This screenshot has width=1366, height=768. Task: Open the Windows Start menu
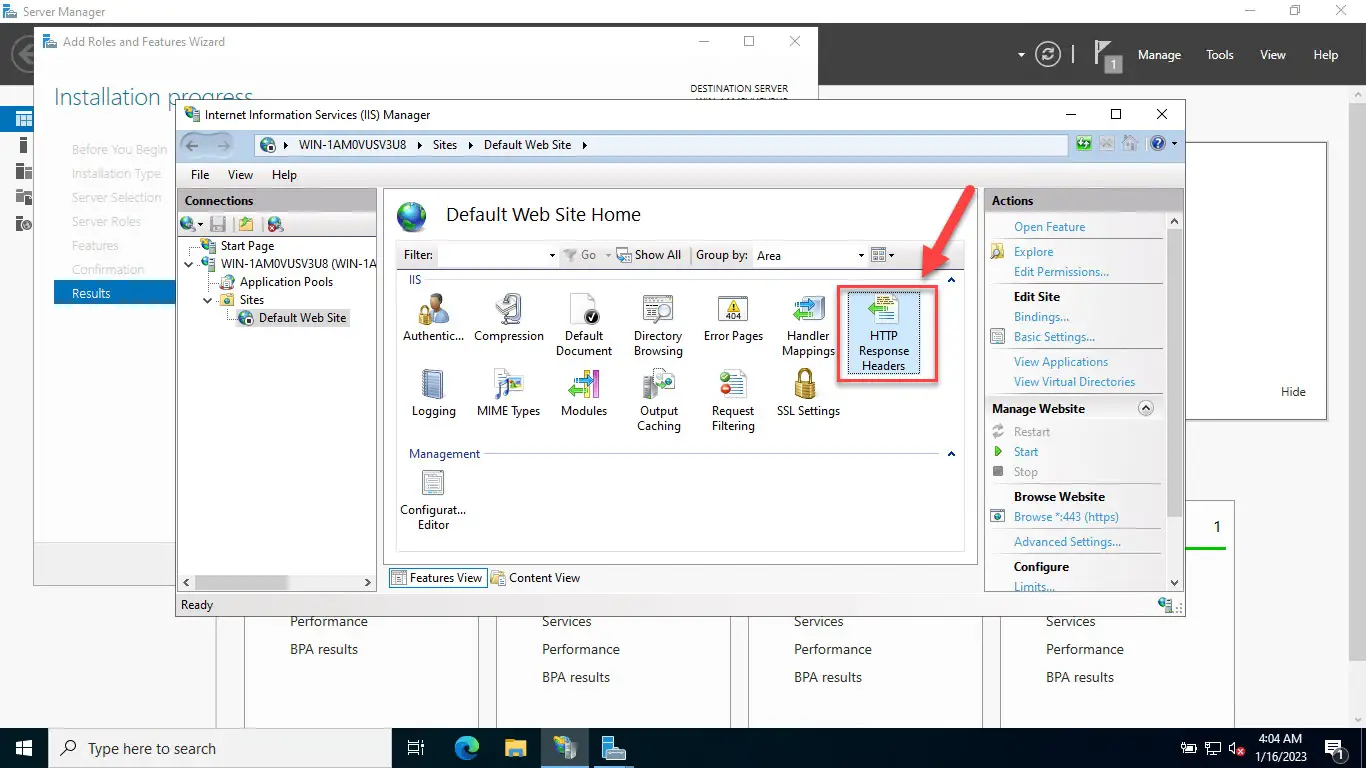(x=24, y=748)
